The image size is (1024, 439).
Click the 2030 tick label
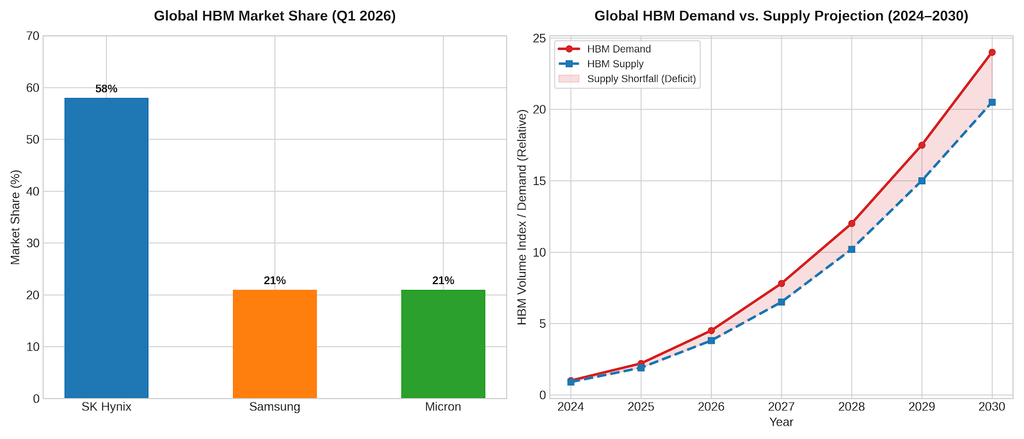pyautogui.click(x=992, y=407)
